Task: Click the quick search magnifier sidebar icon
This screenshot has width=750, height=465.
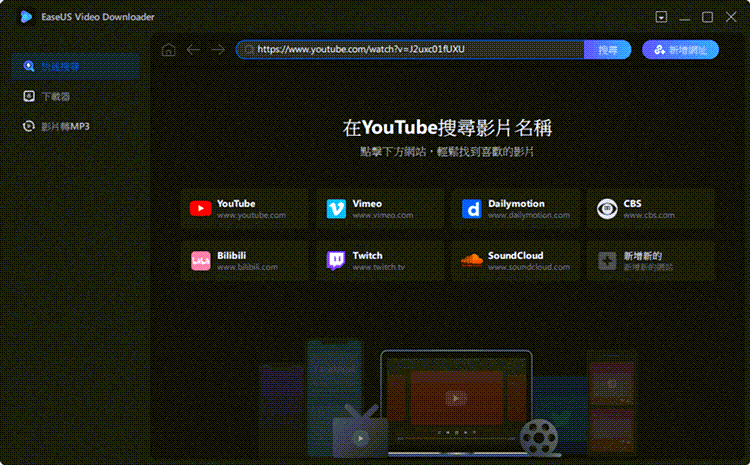Action: (29, 66)
